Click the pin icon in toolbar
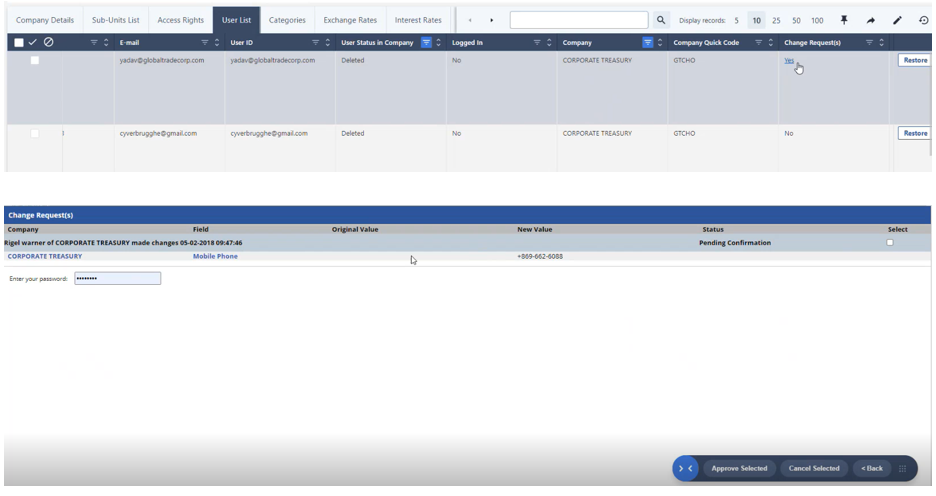 coord(844,20)
